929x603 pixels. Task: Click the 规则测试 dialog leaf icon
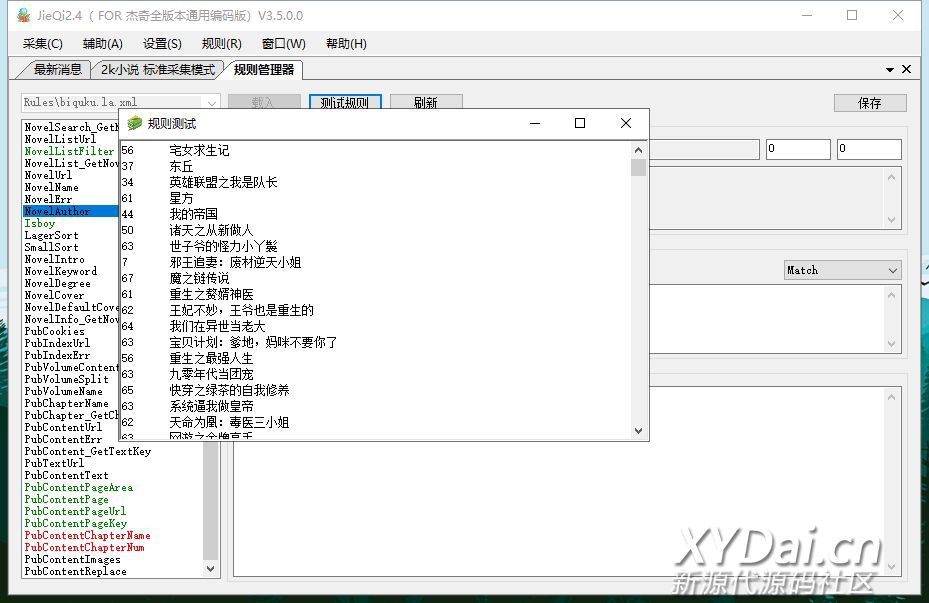point(135,123)
